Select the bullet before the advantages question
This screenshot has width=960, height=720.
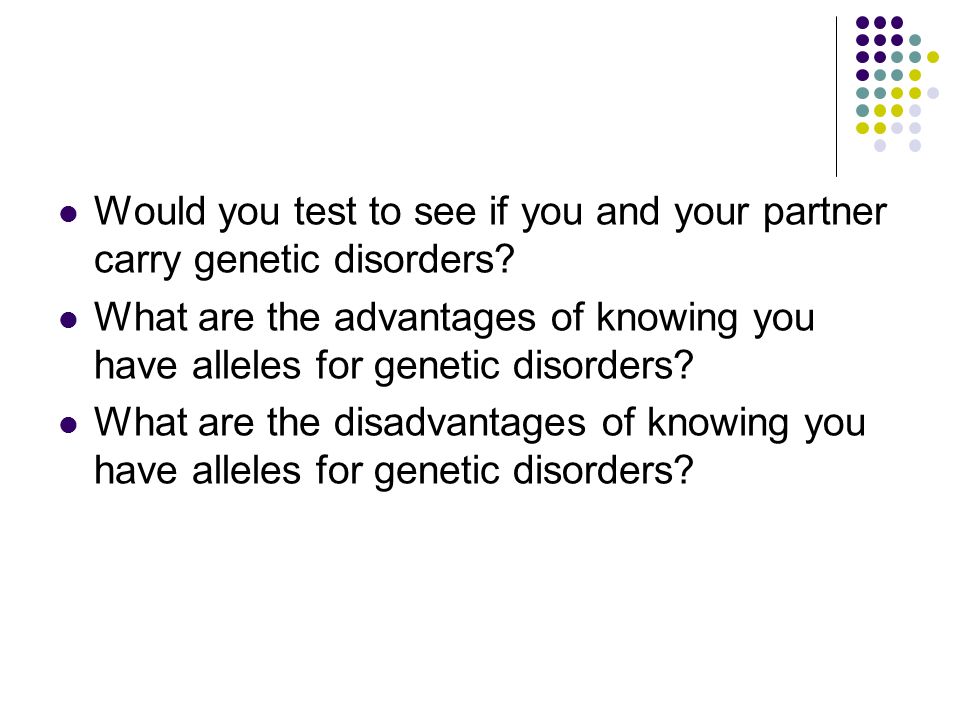69,320
